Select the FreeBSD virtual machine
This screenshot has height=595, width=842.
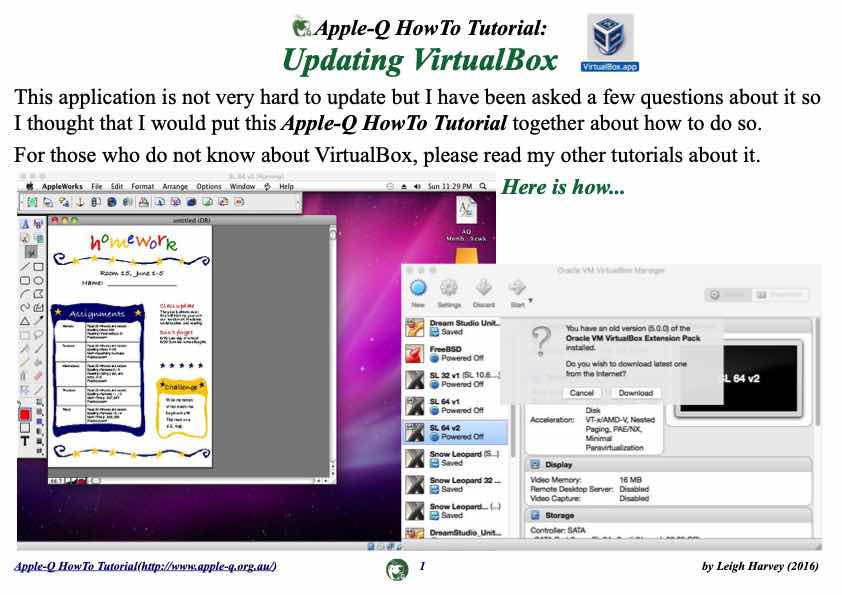click(x=455, y=354)
